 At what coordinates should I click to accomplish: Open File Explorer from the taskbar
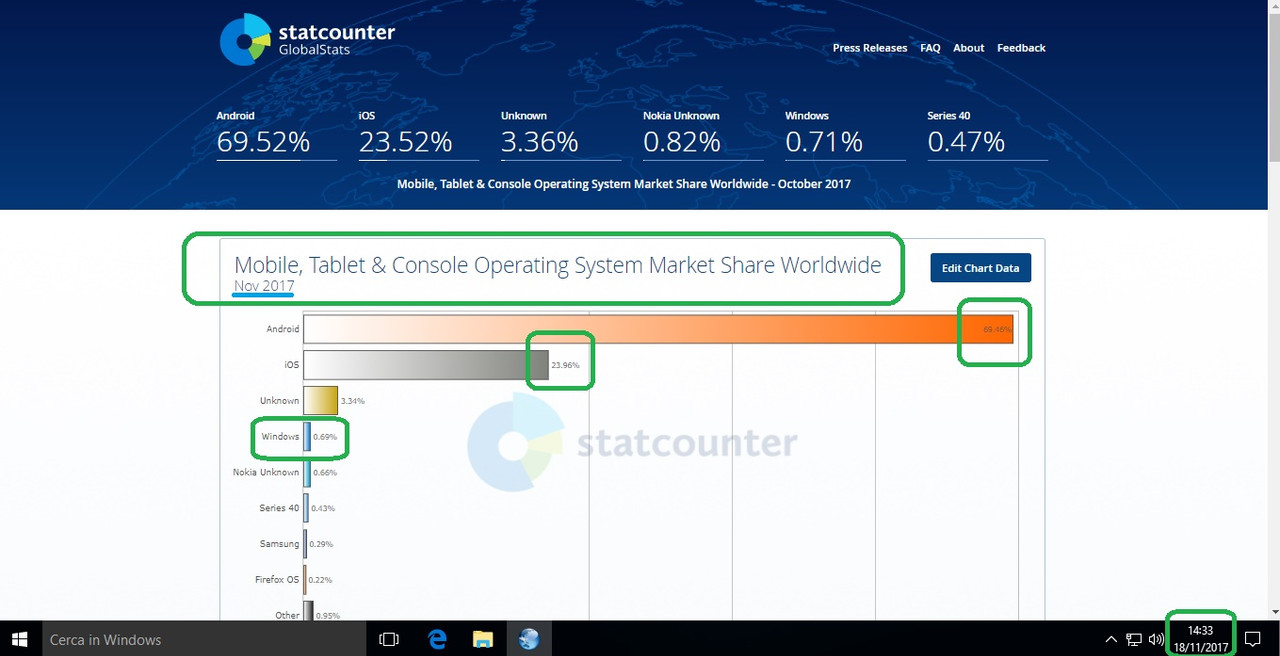[483, 639]
